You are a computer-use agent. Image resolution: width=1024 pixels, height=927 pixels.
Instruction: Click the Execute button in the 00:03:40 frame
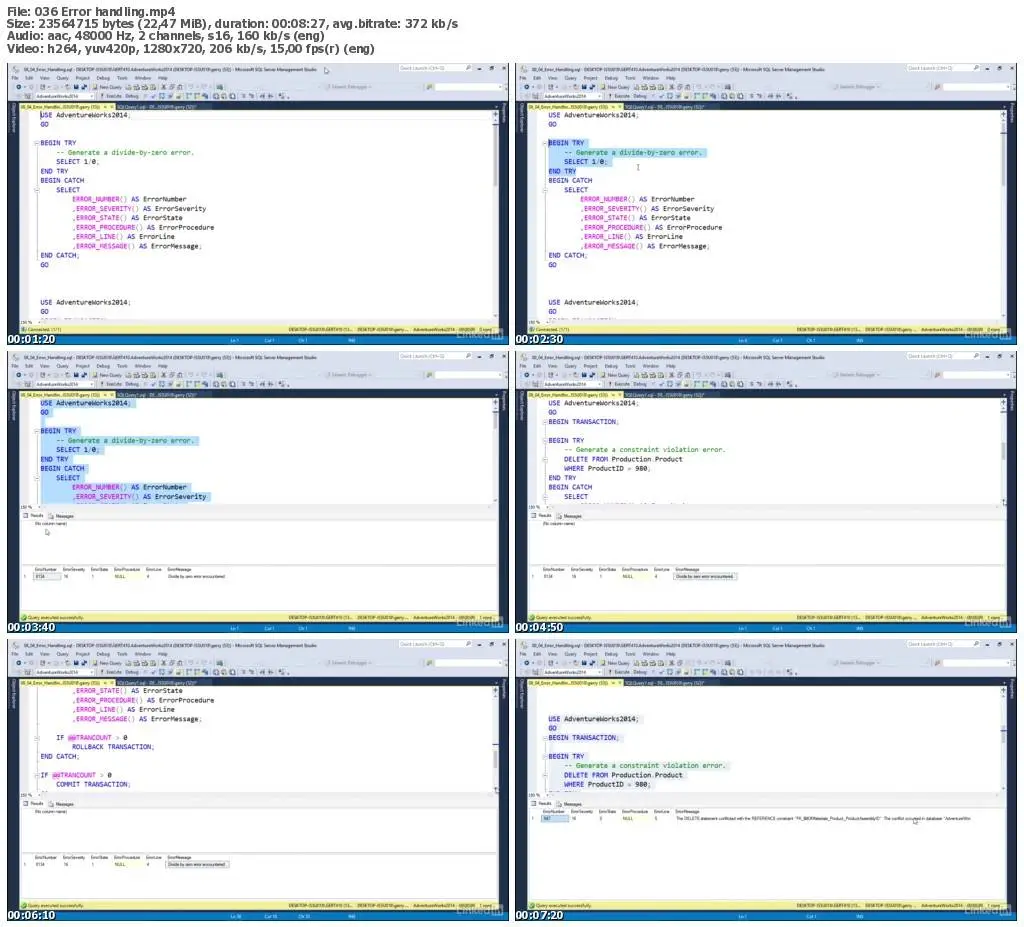tap(112, 384)
